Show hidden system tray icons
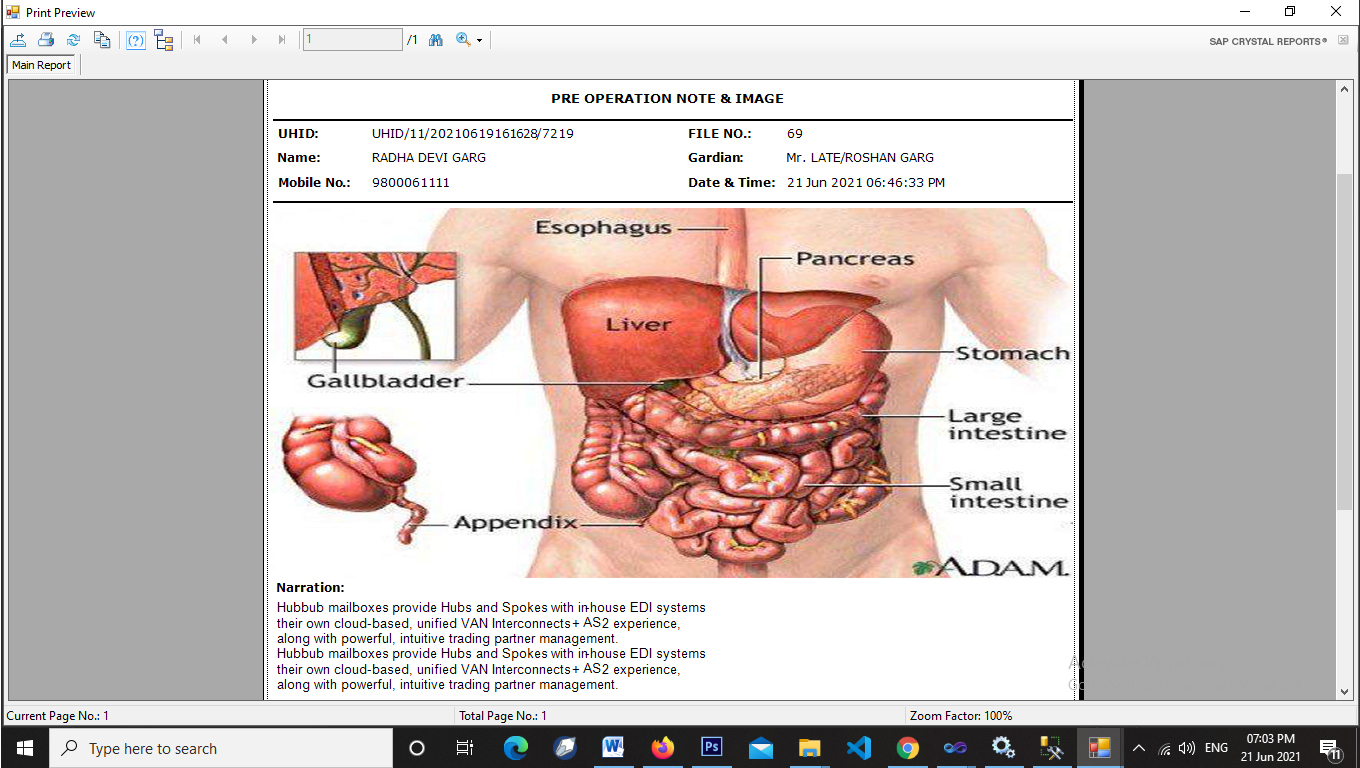The height and width of the screenshot is (768, 1360). (x=1138, y=748)
